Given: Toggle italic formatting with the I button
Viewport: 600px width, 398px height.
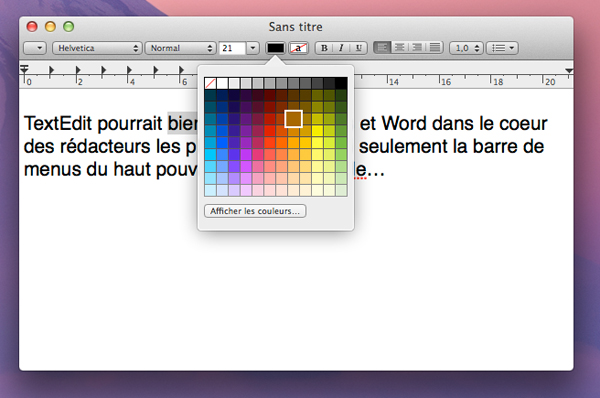Looking at the screenshot, I should pyautogui.click(x=341, y=48).
